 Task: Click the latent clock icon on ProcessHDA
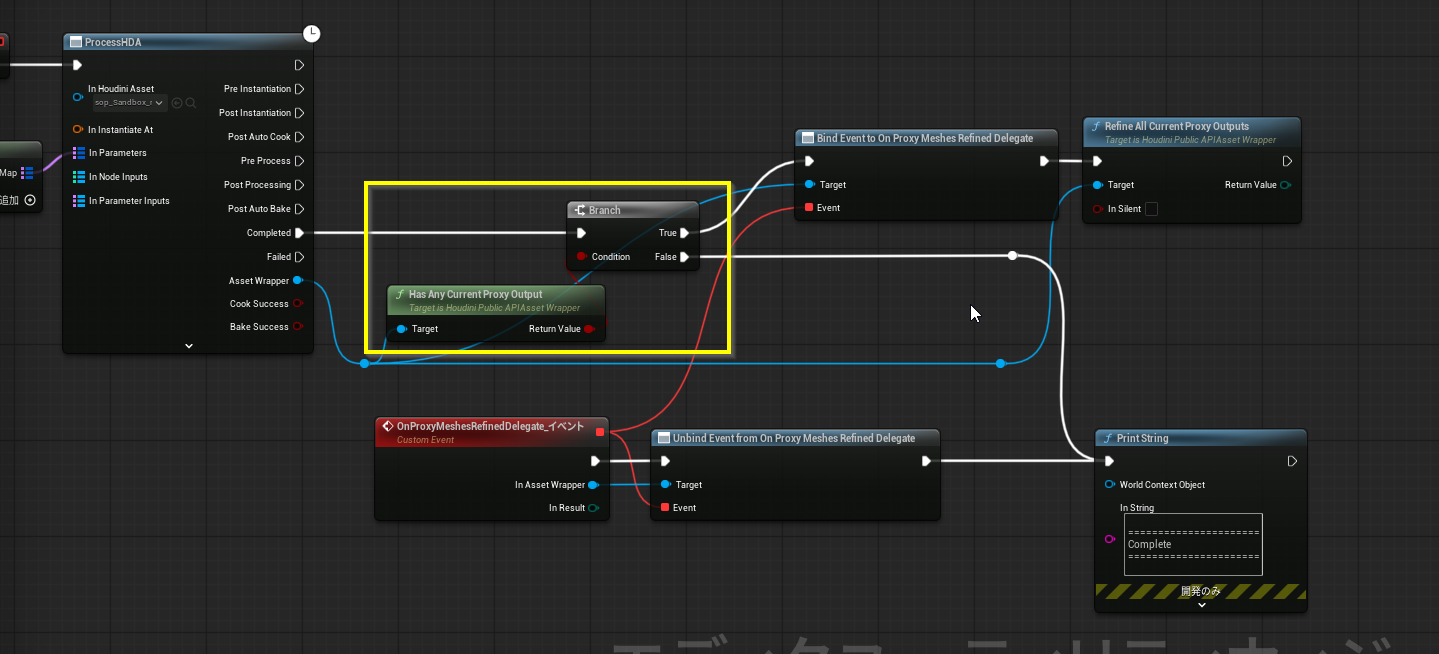pyautogui.click(x=312, y=34)
